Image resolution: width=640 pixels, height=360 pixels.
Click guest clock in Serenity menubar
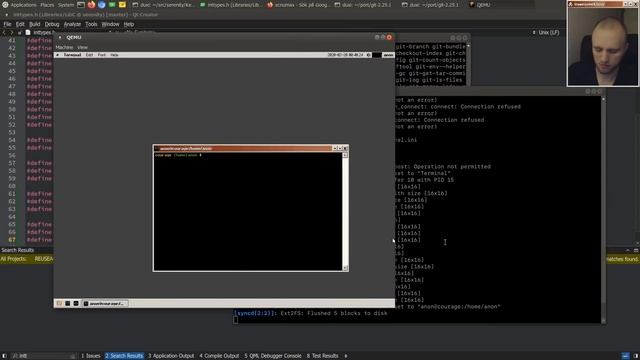tap(345, 55)
